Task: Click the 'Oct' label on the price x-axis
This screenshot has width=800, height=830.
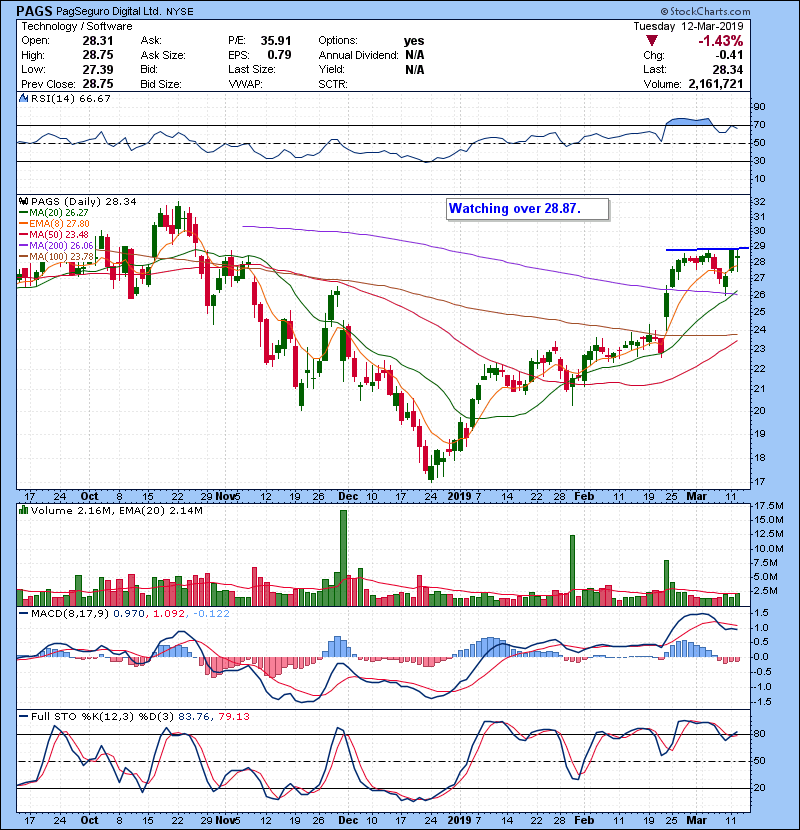Action: pyautogui.click(x=89, y=496)
